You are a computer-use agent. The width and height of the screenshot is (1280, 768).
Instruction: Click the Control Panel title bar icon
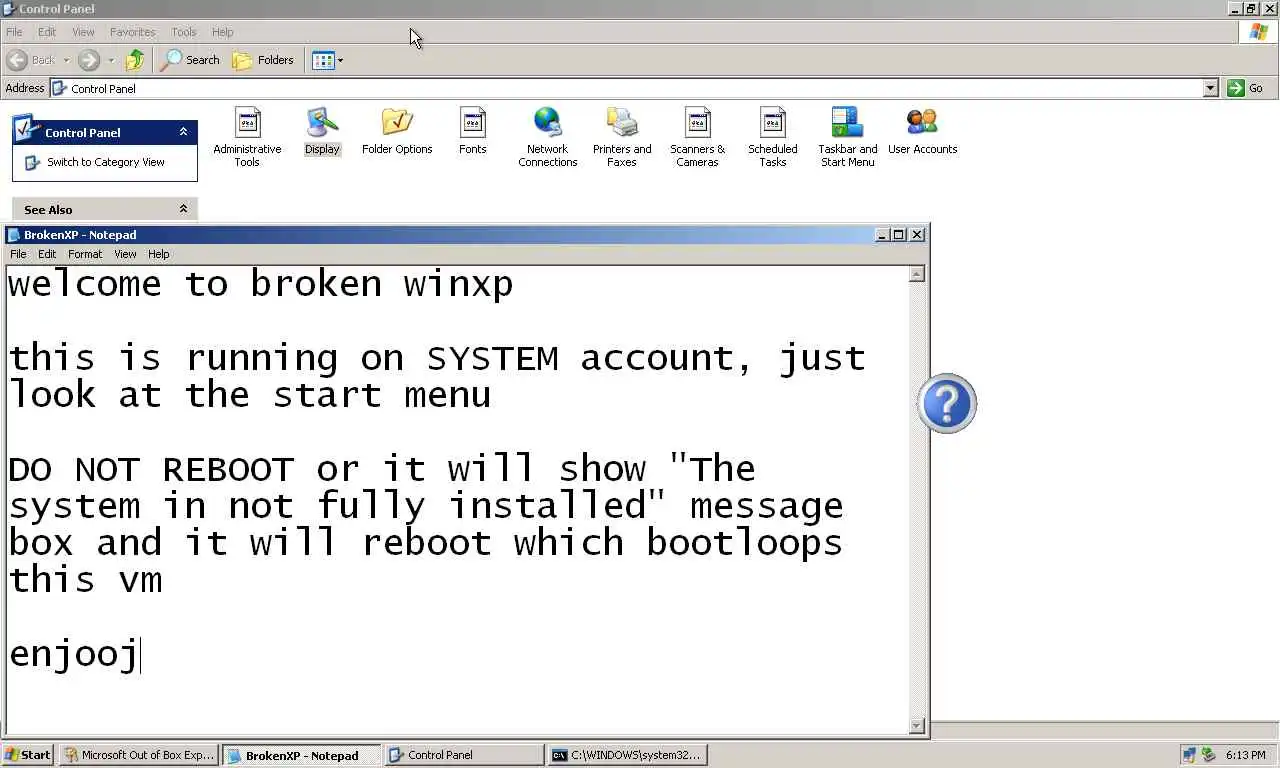[x=9, y=9]
